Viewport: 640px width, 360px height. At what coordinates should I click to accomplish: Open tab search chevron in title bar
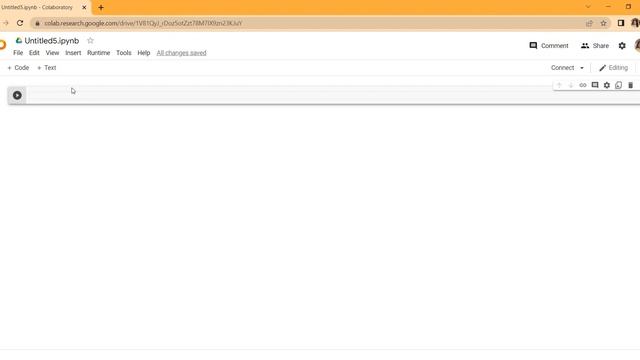pyautogui.click(x=588, y=7)
